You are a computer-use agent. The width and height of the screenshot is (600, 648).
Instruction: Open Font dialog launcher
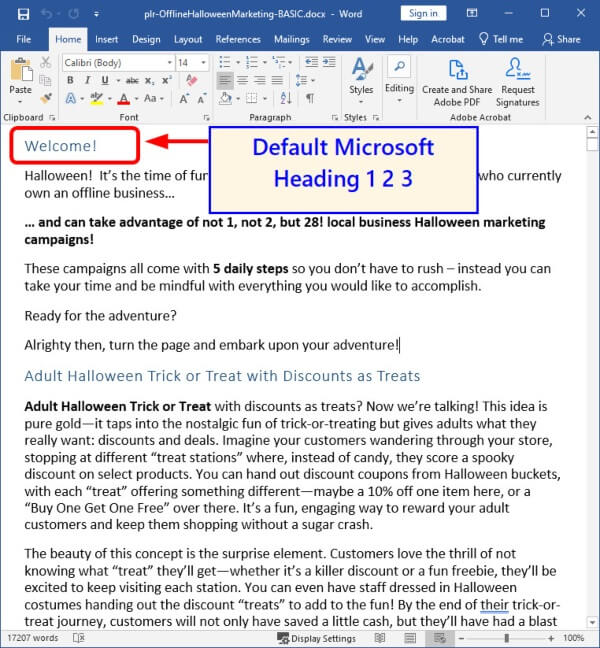click(x=206, y=118)
